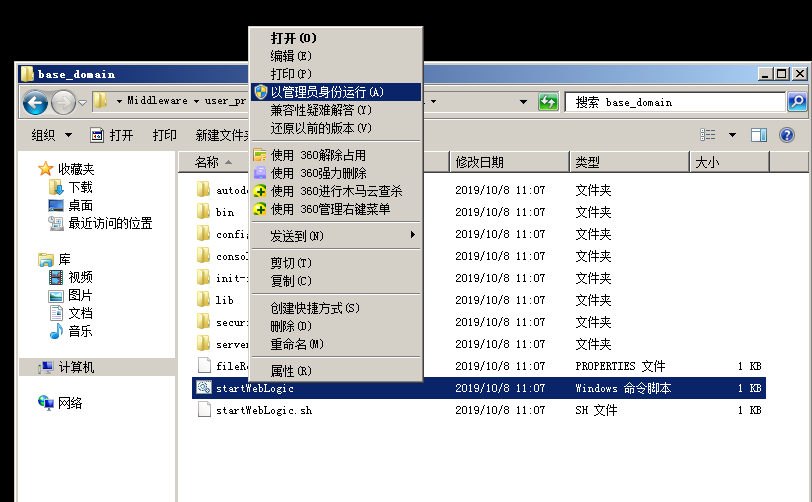Open the recent pages dropdown arrow

point(83,103)
